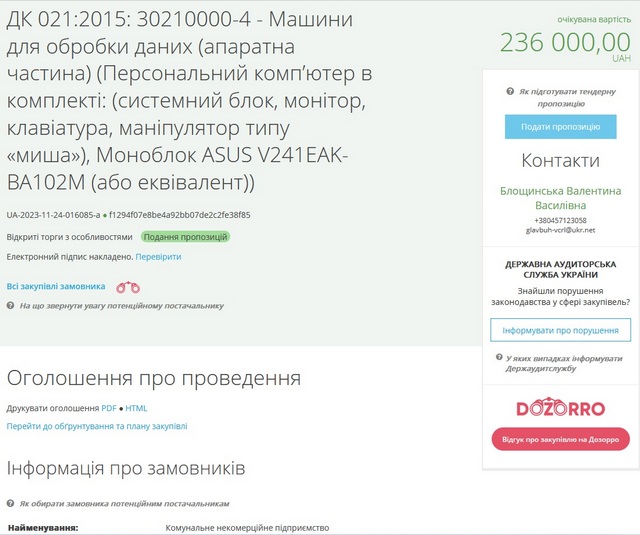This screenshot has height=535, width=640.
Task: Click the red handcuffs icon
Action: tap(128, 287)
